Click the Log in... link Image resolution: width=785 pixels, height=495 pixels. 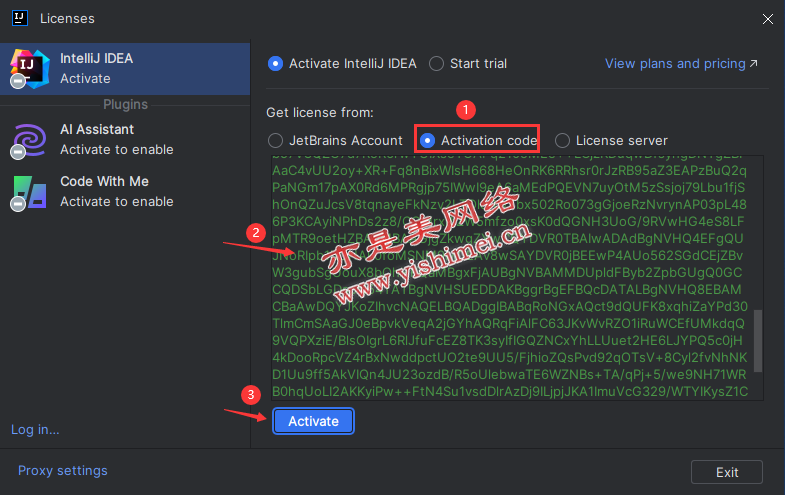click(35, 429)
